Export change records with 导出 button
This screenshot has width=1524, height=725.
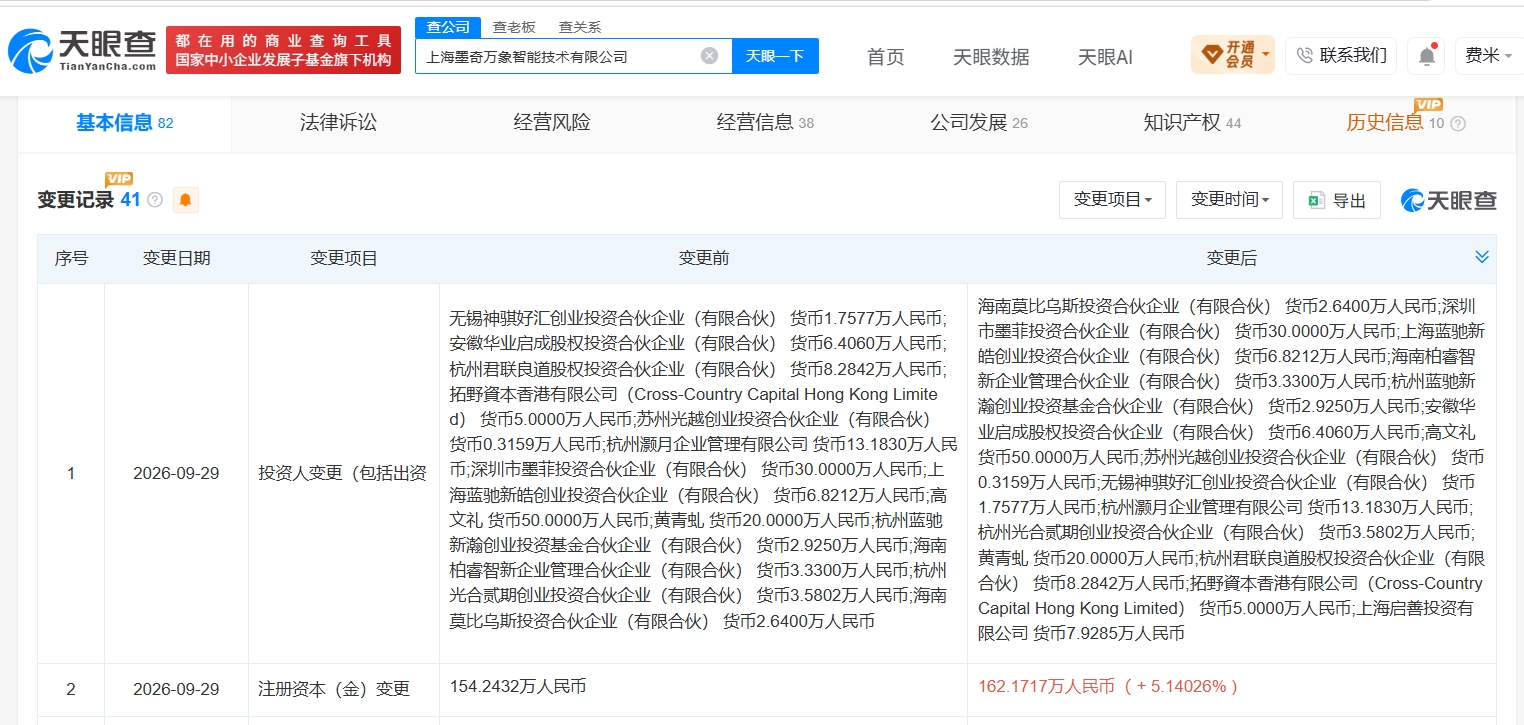[x=1337, y=200]
